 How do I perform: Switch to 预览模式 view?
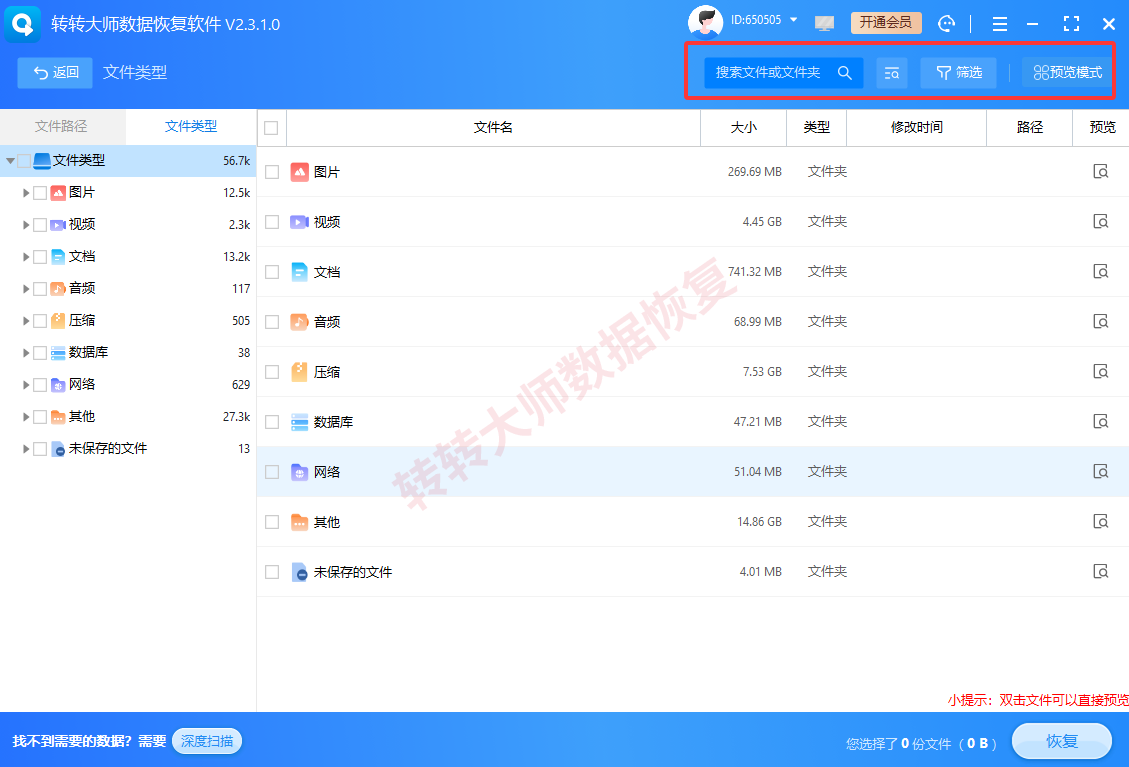1068,73
